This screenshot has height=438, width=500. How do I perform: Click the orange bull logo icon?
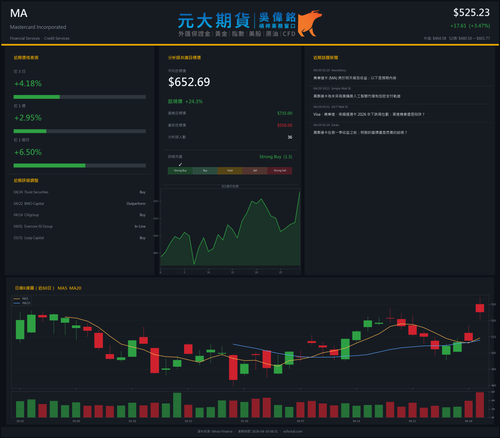coord(310,23)
